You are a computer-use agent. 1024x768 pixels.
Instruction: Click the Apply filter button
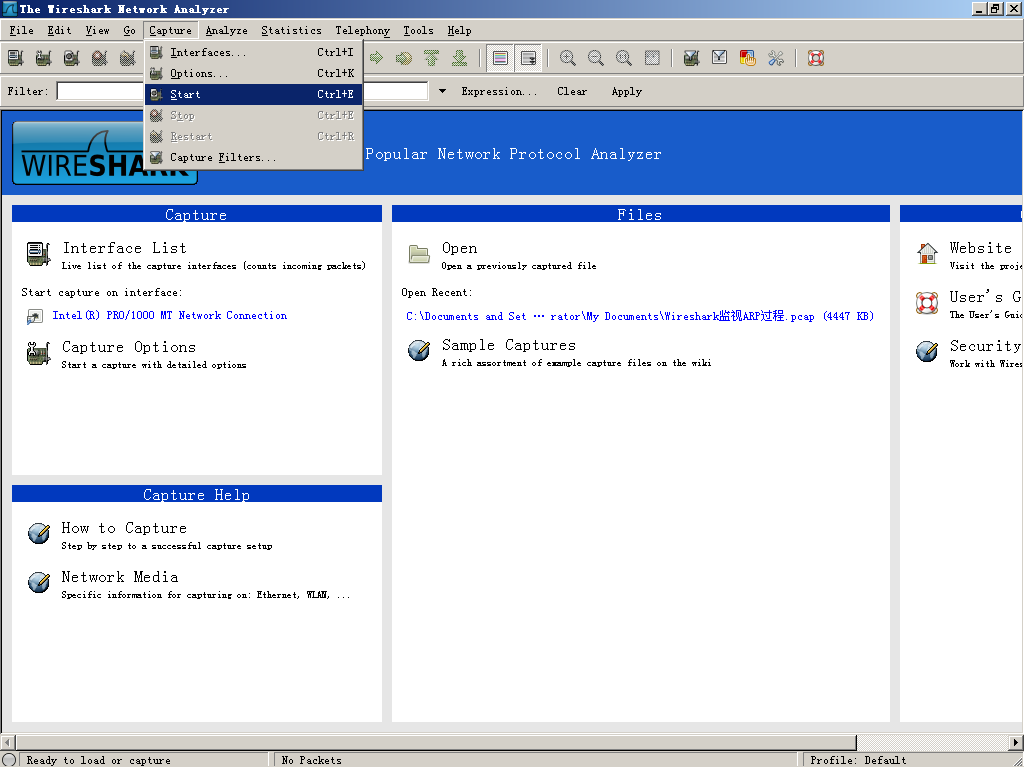coord(626,91)
